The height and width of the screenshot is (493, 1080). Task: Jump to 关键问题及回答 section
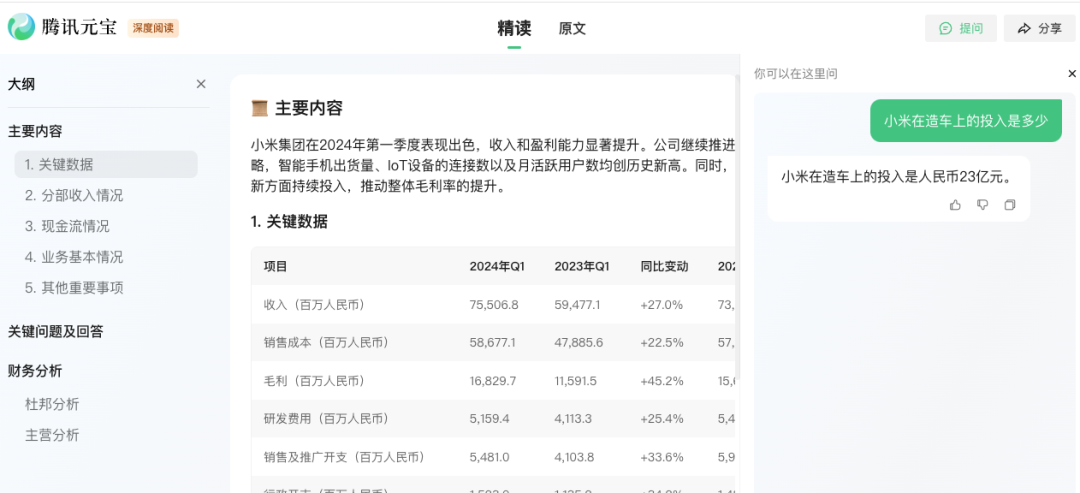click(56, 332)
